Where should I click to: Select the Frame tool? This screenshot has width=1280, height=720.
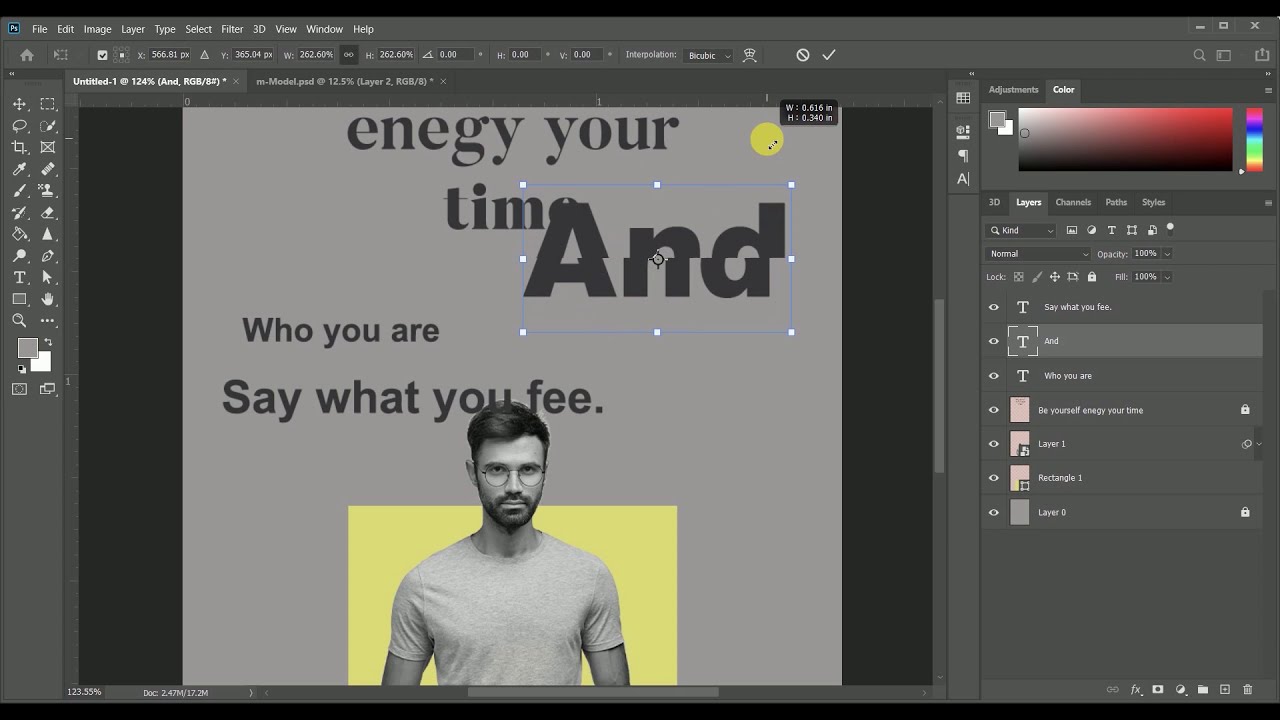coord(47,148)
